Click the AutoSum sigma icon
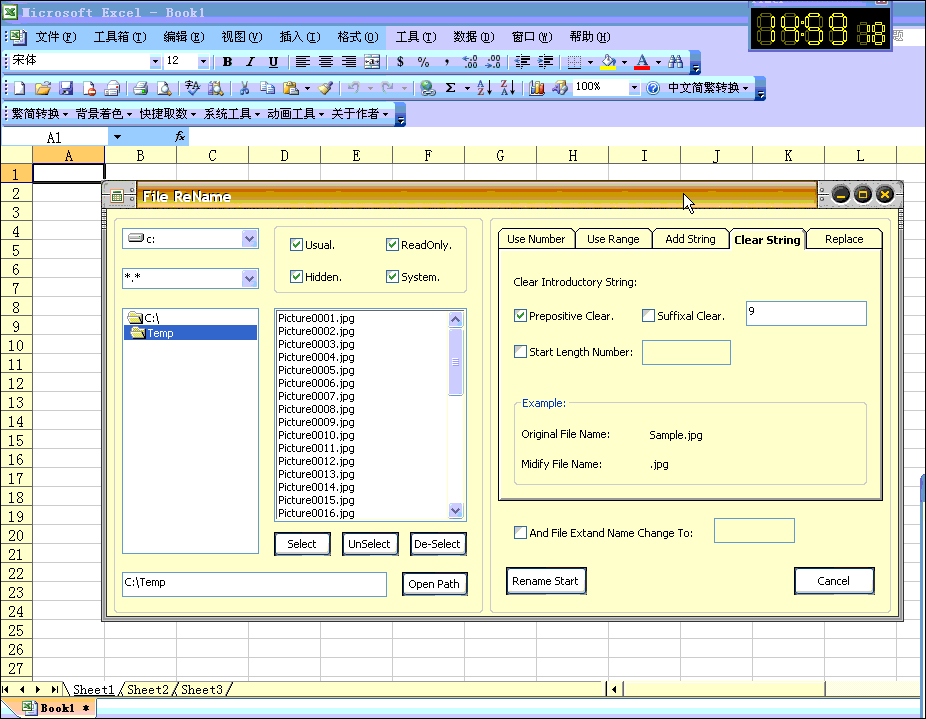 click(451, 88)
